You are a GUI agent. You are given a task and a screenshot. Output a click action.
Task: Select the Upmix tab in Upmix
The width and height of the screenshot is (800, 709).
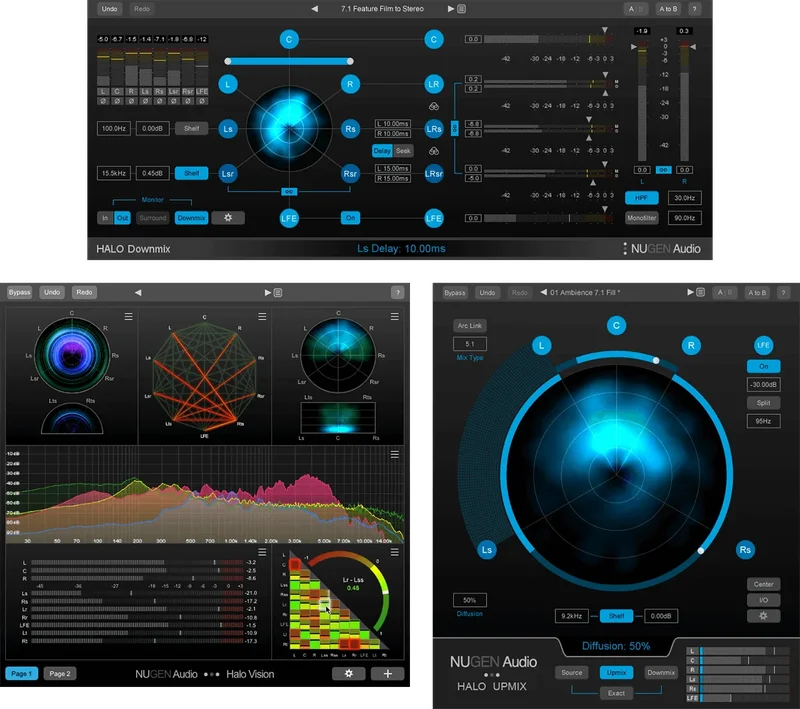pos(616,672)
